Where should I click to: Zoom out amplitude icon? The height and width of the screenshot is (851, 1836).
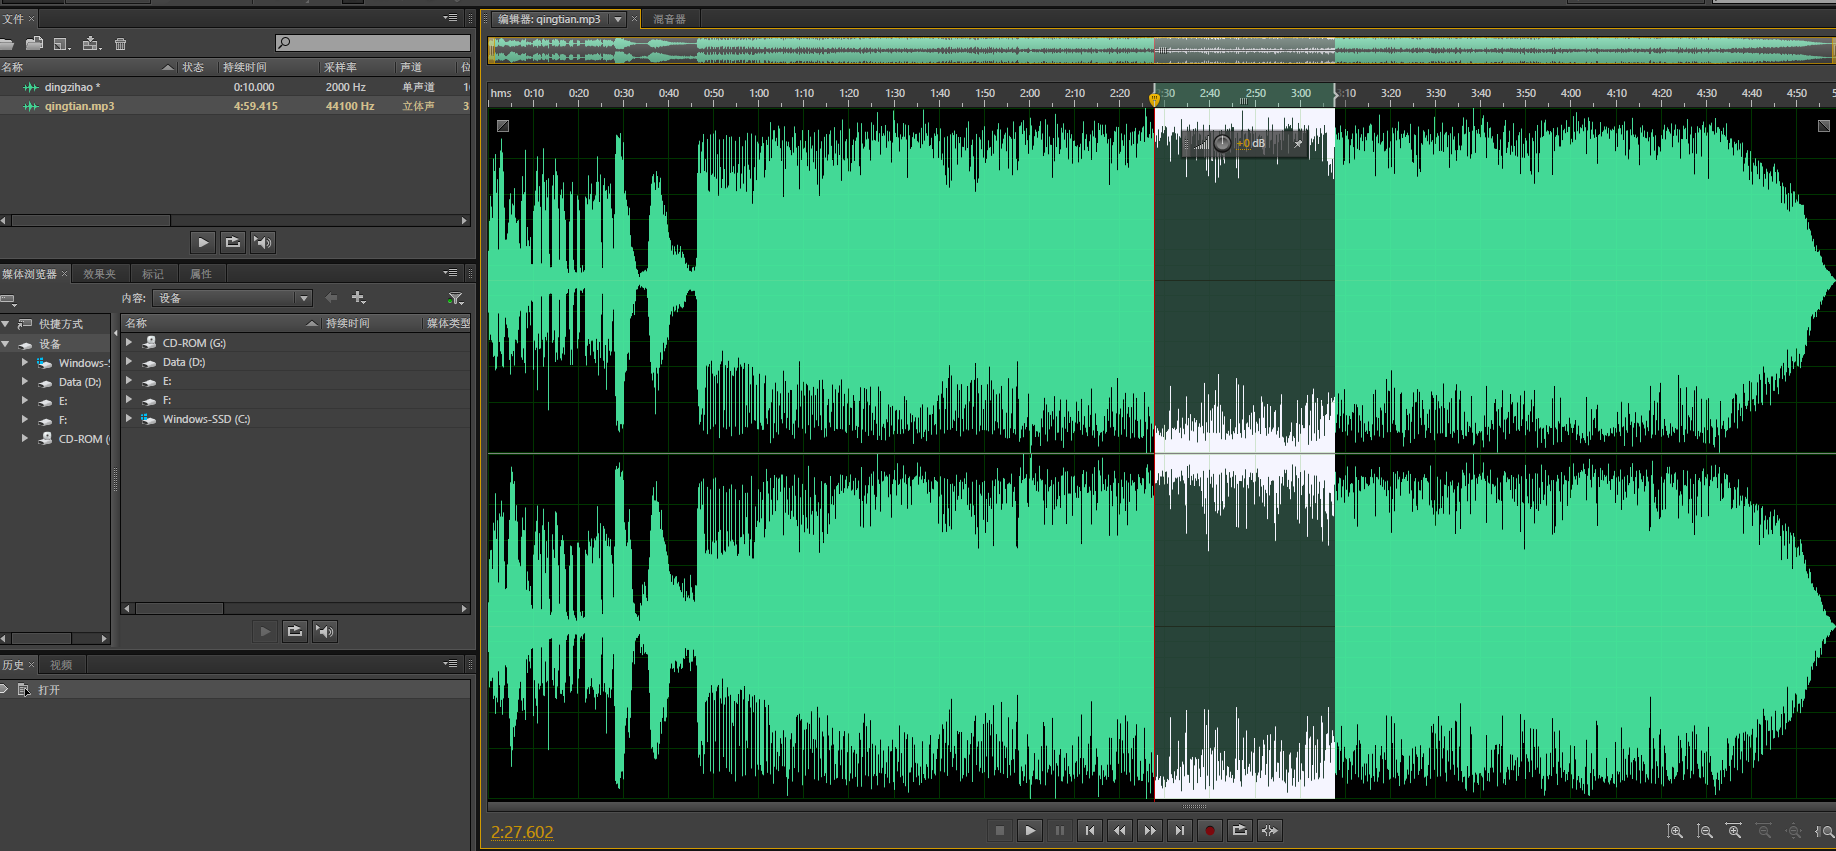click(x=1705, y=831)
